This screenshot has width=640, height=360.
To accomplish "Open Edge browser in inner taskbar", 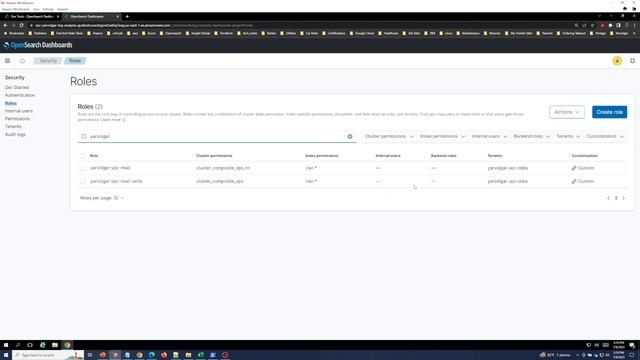I will pos(42,345).
